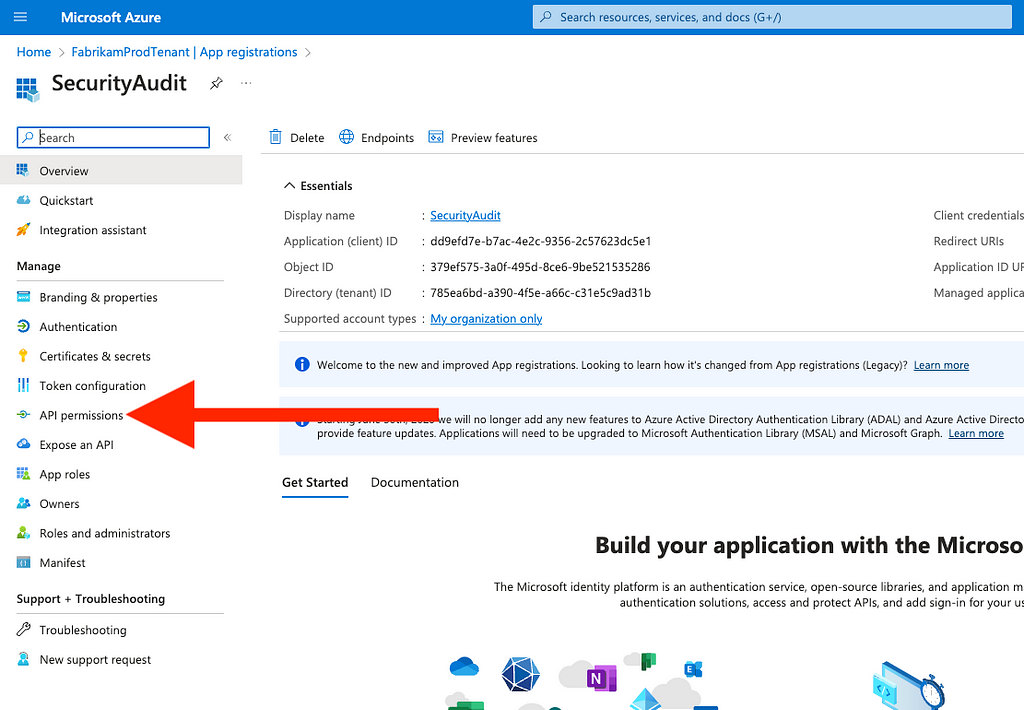Select the Directory (tenant) ID value
This screenshot has width=1024, height=710.
(x=540, y=293)
